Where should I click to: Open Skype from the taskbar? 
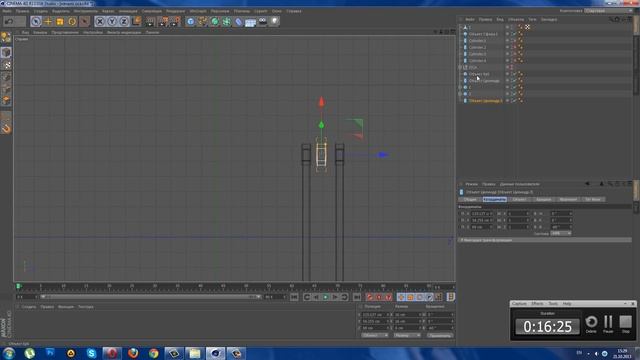click(x=91, y=353)
